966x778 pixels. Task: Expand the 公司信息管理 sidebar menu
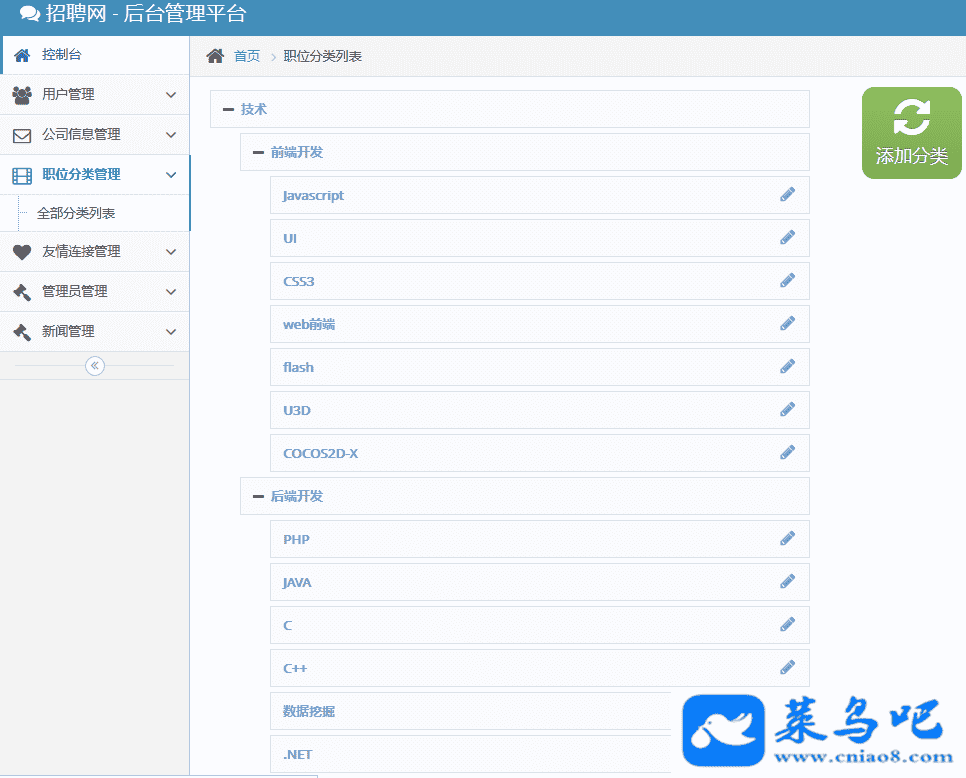click(x=94, y=134)
